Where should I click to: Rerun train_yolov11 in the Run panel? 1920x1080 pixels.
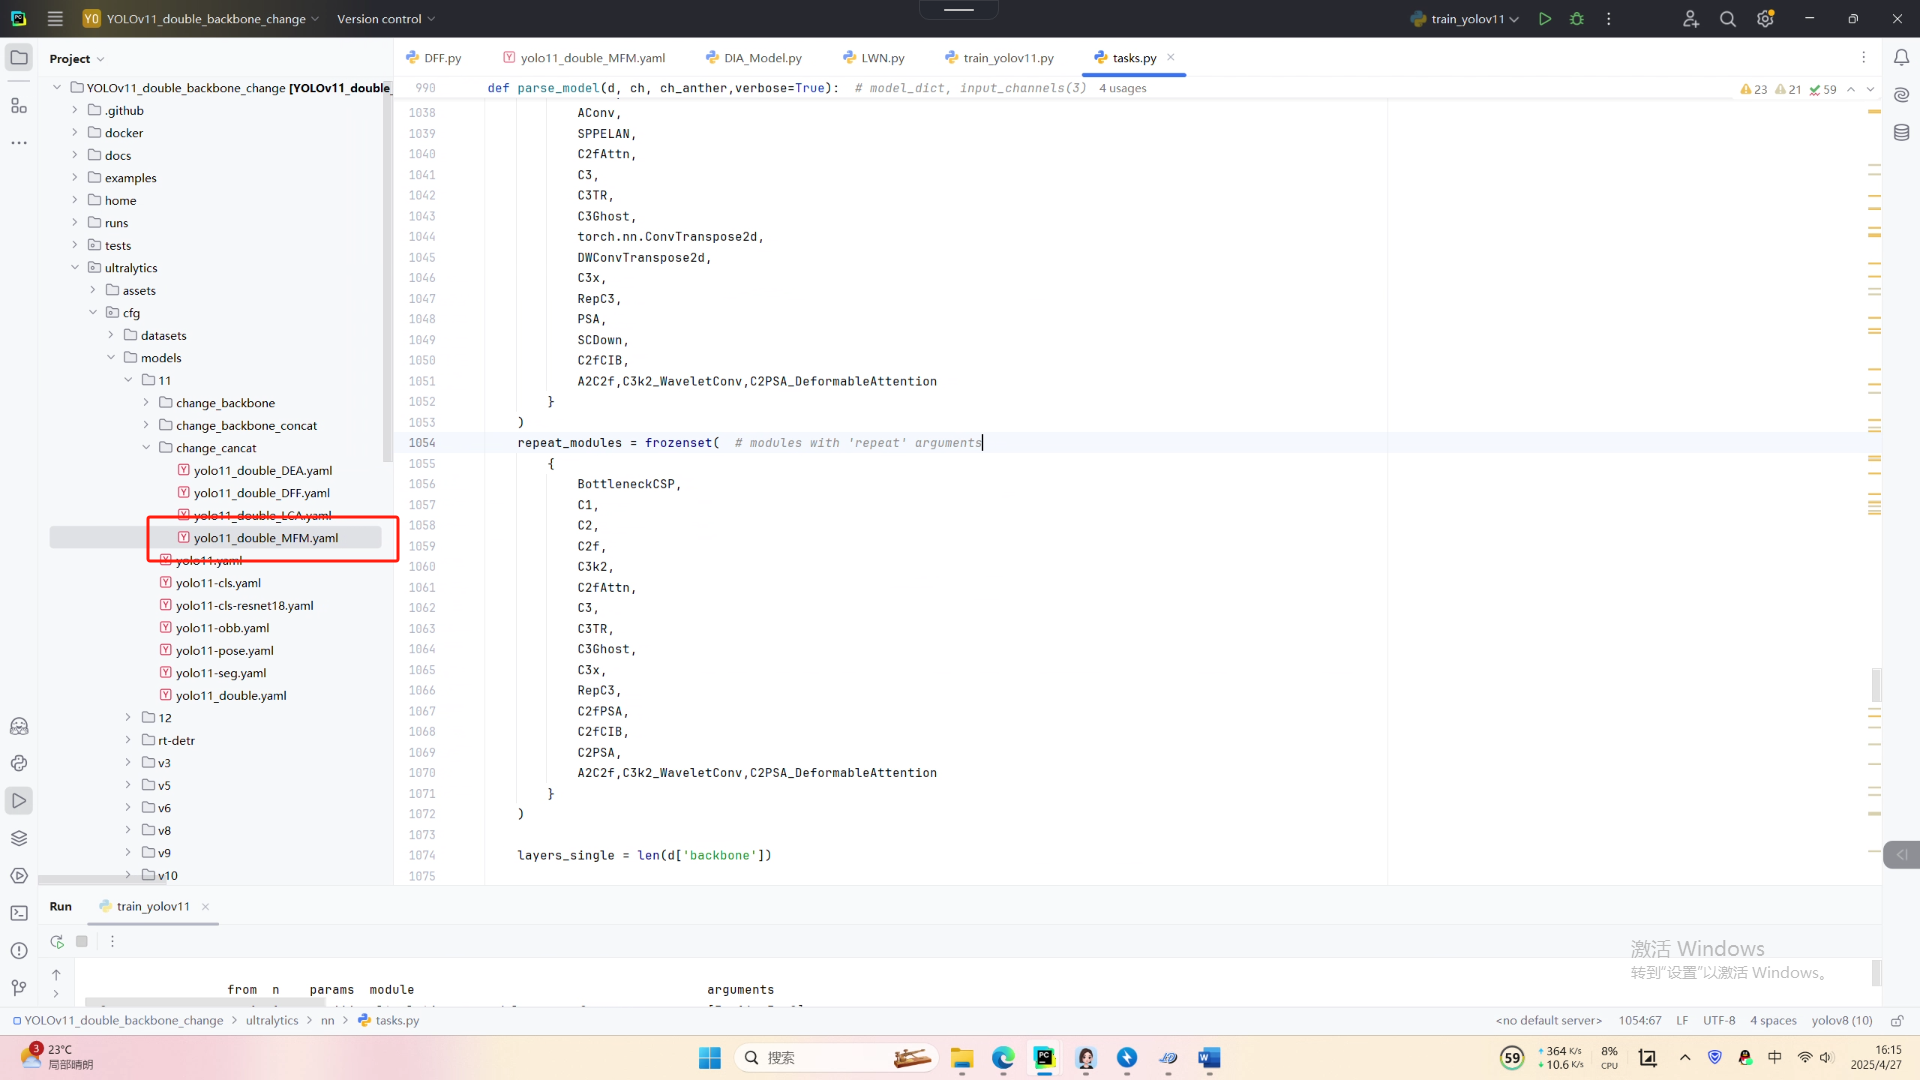click(57, 941)
